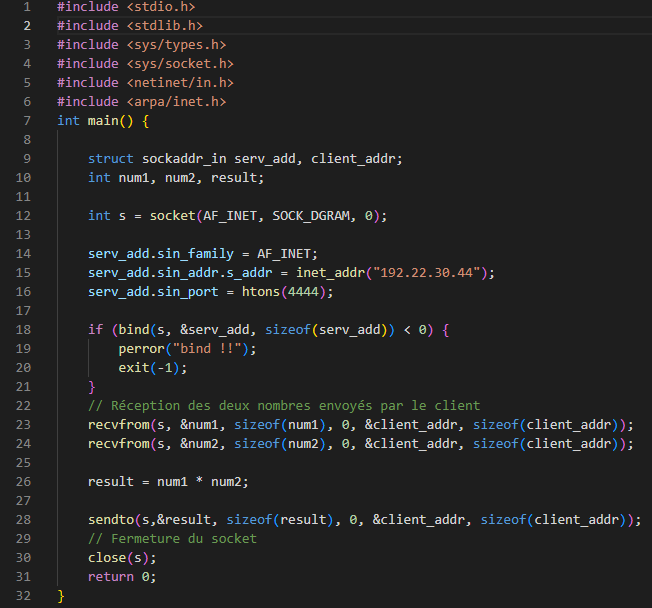This screenshot has height=608, width=652.
Task: Click the sendto function call
Action: [111, 519]
